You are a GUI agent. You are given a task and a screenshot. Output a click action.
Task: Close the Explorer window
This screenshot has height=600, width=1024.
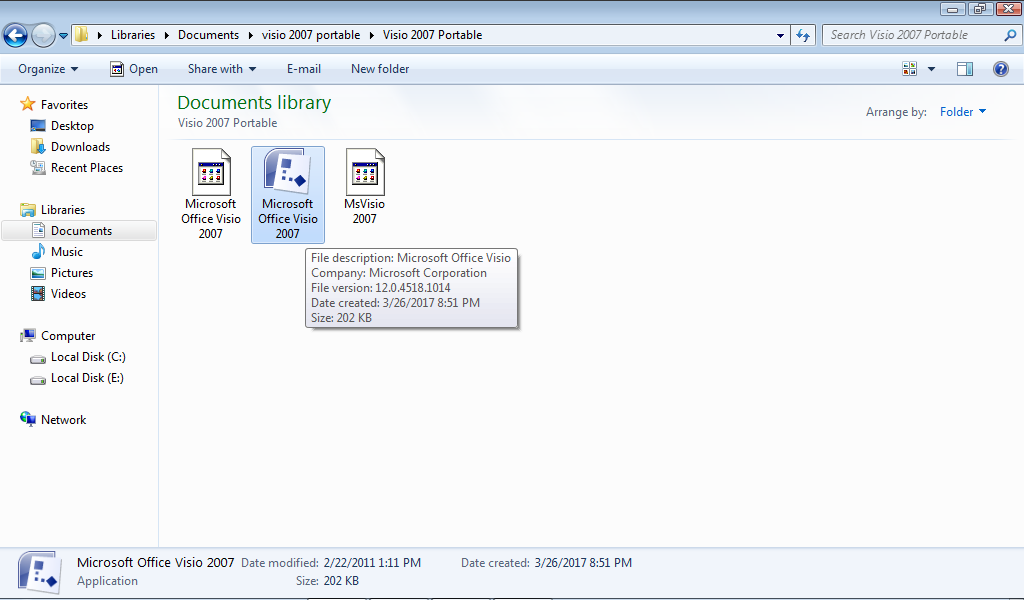(1008, 9)
